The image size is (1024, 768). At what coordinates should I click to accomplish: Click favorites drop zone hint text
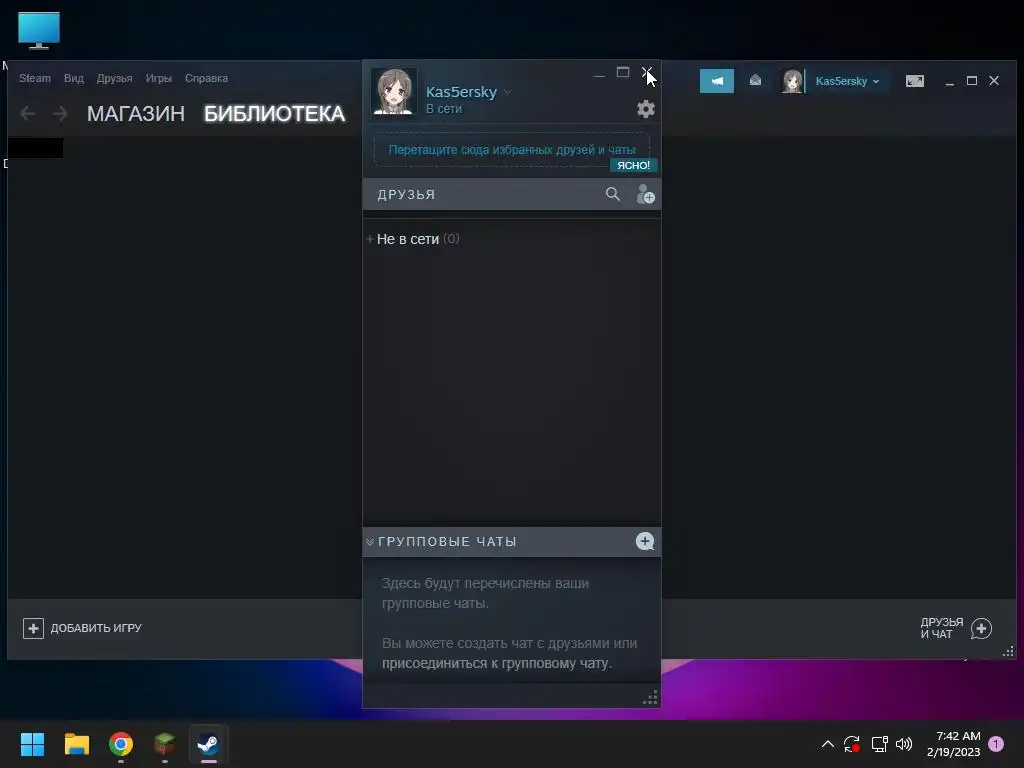point(511,150)
